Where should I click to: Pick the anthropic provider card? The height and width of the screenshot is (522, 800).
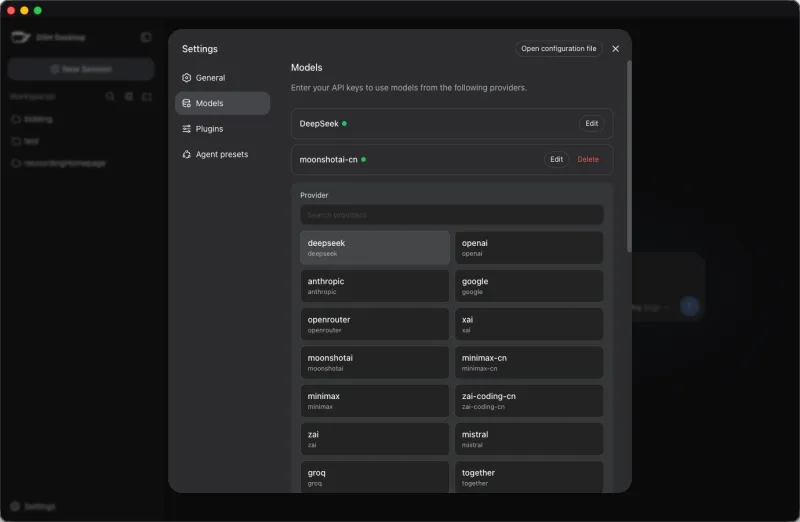(x=374, y=286)
